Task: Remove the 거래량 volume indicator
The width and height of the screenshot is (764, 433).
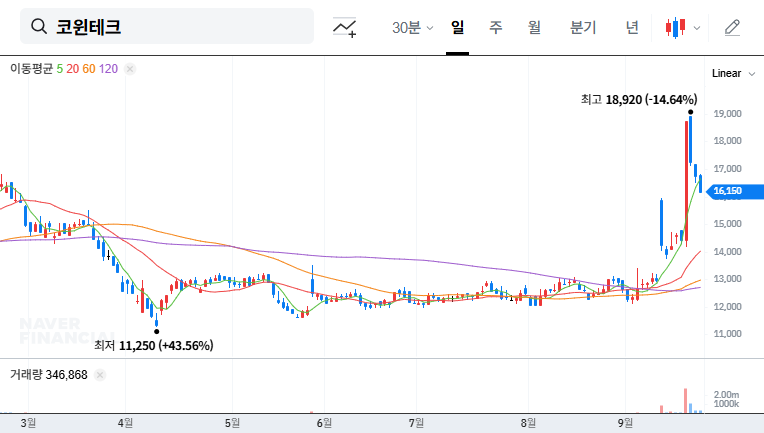Action: click(100, 375)
